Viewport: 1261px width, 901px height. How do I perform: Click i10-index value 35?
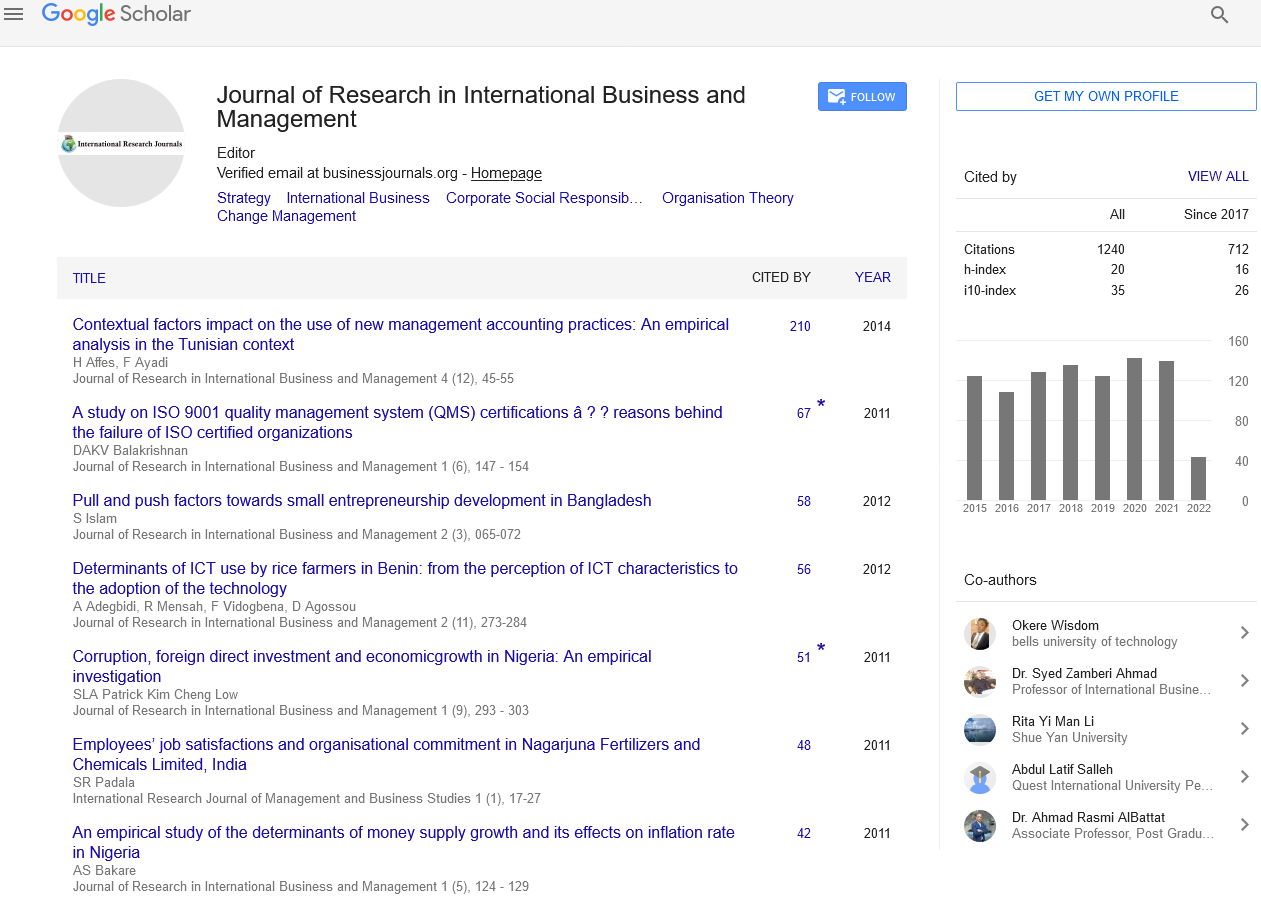[1118, 290]
